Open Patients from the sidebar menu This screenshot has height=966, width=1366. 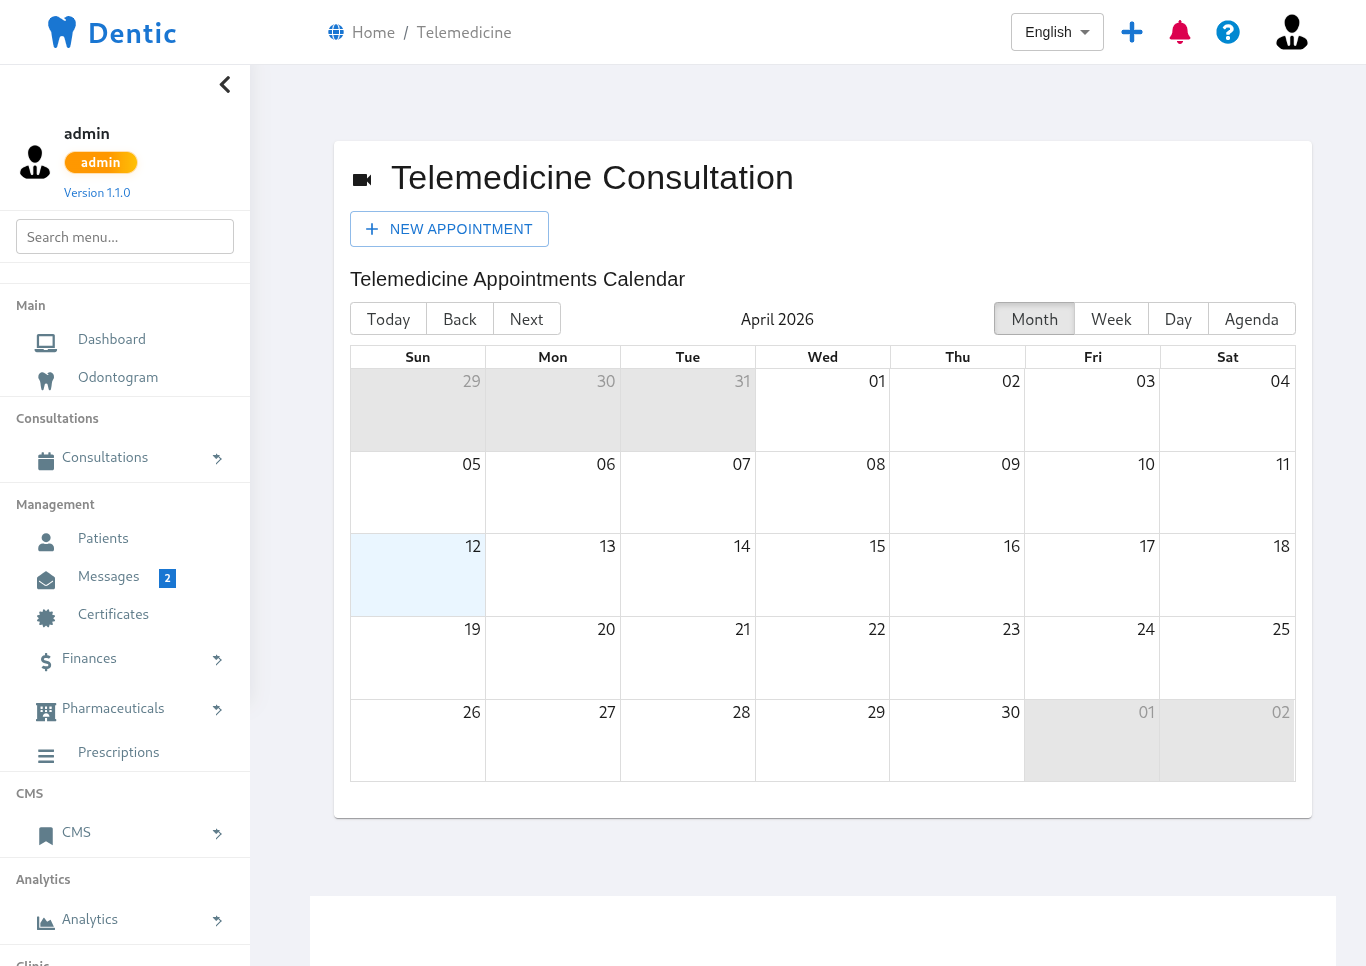click(103, 539)
